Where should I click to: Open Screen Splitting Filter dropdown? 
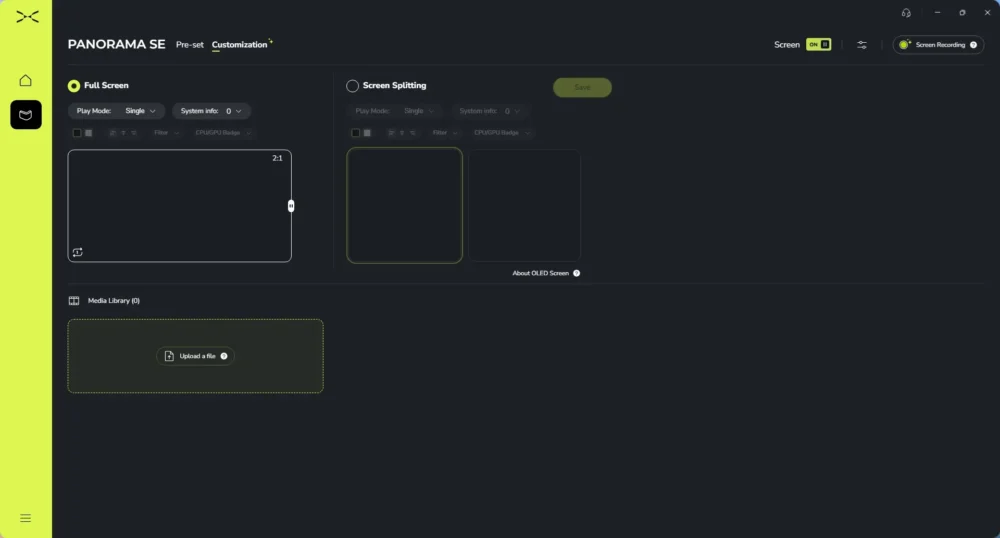[x=445, y=133]
